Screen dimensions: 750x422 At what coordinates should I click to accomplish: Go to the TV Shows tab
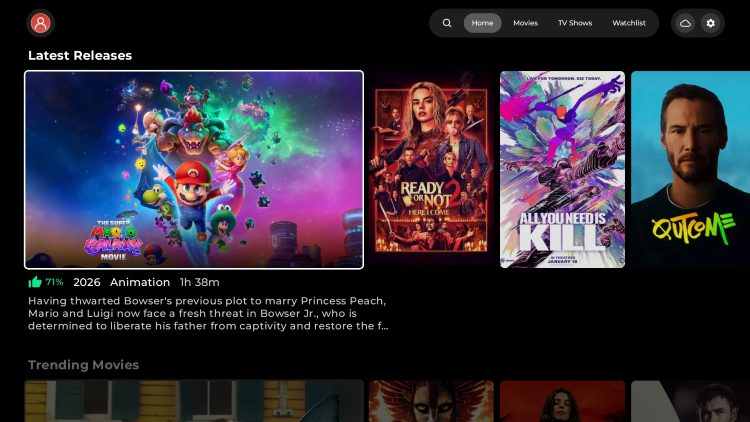pyautogui.click(x=575, y=23)
